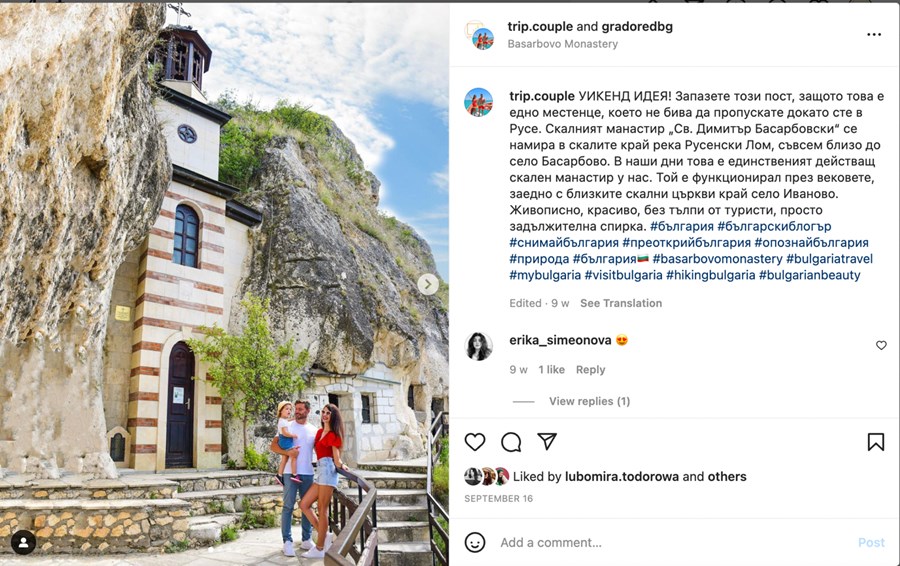Image resolution: width=900 pixels, height=566 pixels.
Task: Like erika_simeonova's comment heart
Action: pyautogui.click(x=881, y=345)
